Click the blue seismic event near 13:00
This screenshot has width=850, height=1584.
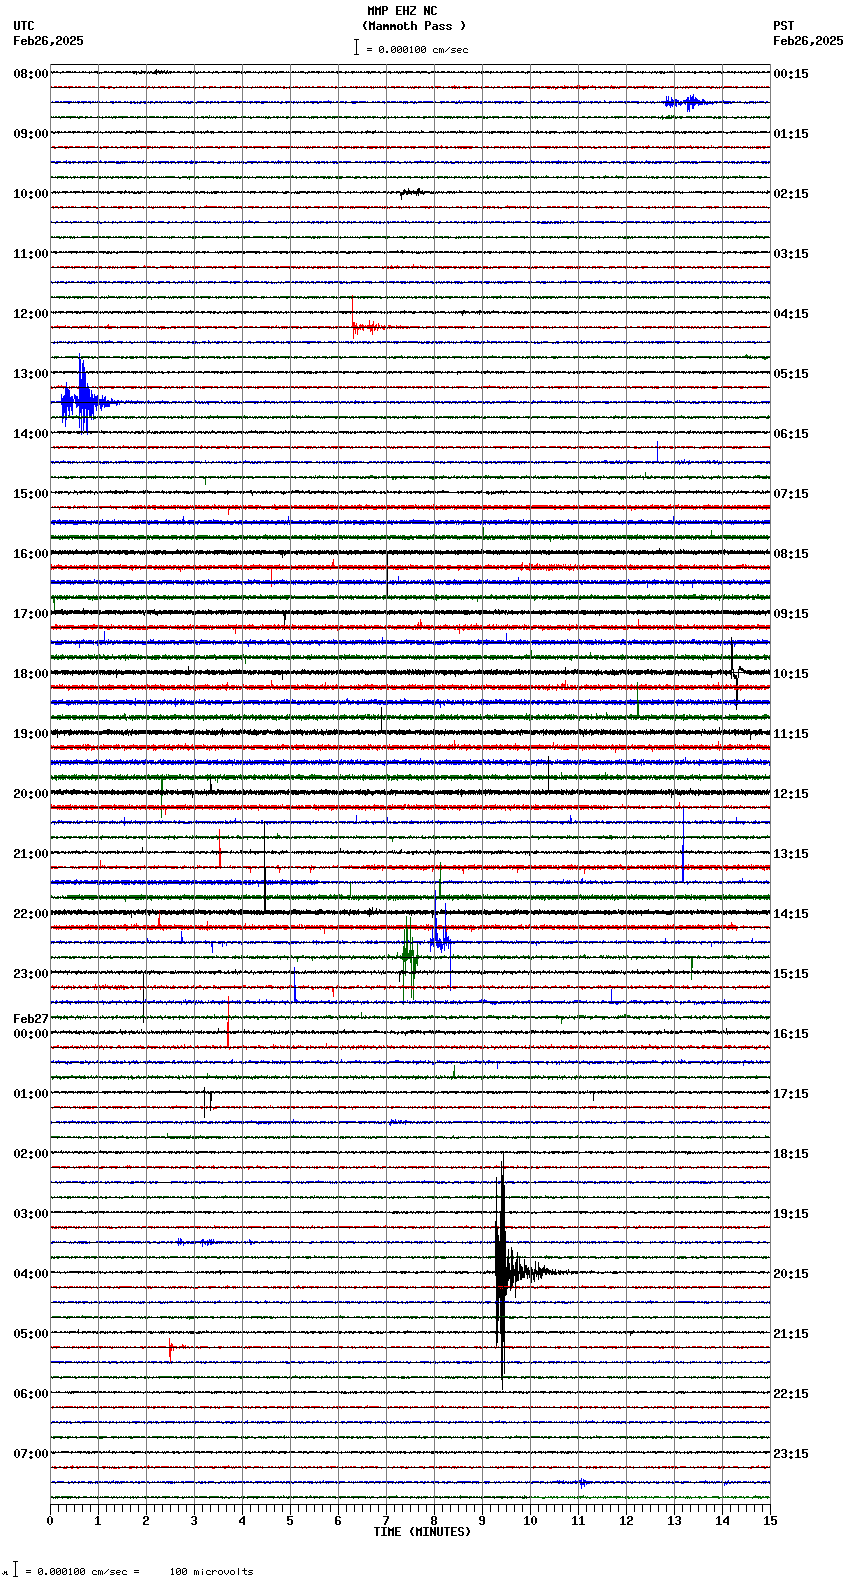(x=82, y=398)
